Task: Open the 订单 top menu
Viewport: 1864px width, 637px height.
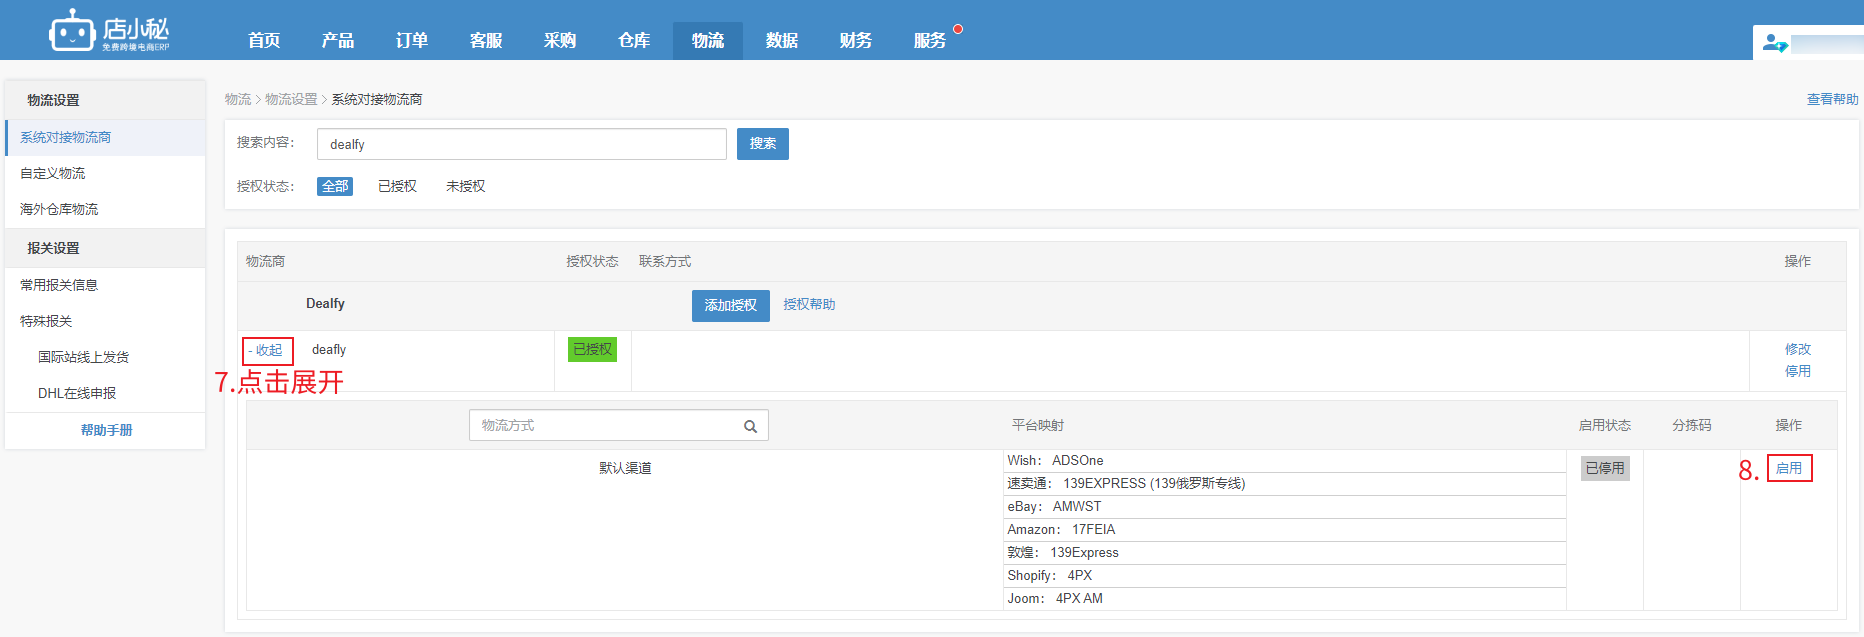Action: tap(412, 40)
